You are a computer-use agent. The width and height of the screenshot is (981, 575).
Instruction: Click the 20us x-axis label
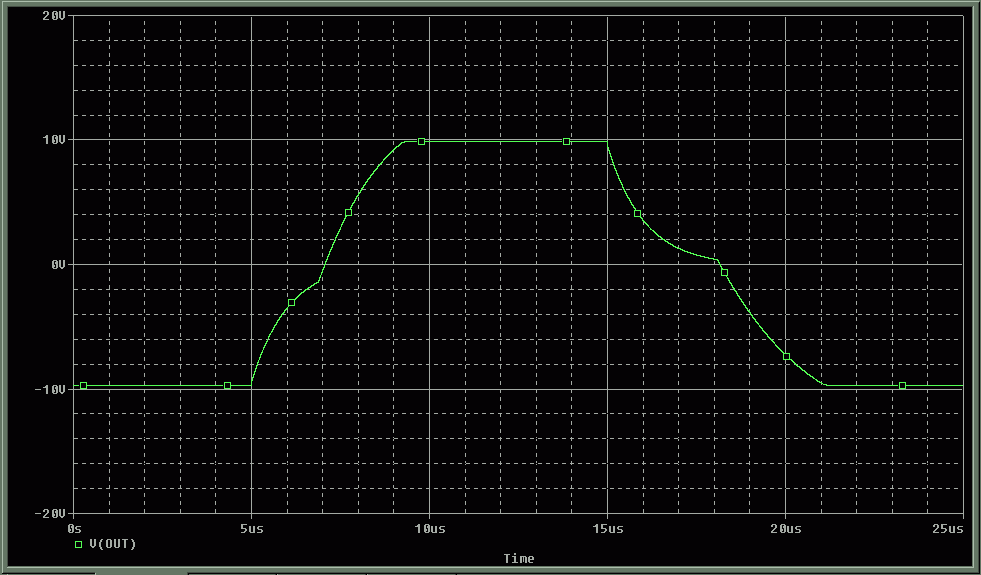pyautogui.click(x=785, y=527)
